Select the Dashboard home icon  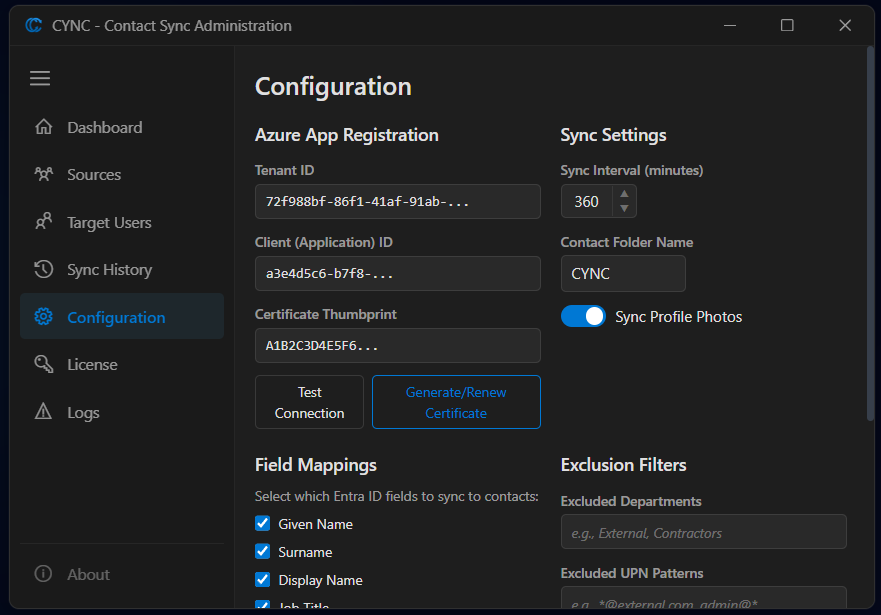click(x=44, y=127)
